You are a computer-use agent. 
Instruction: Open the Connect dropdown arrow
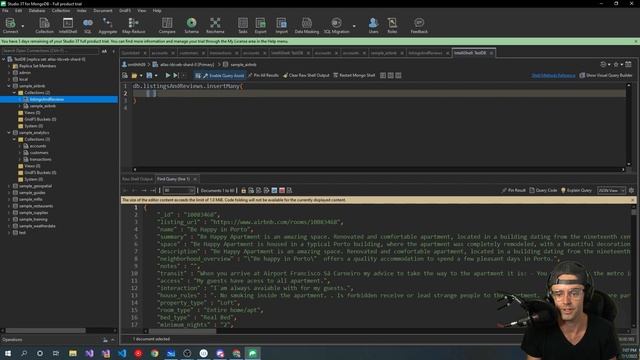click(x=23, y=26)
